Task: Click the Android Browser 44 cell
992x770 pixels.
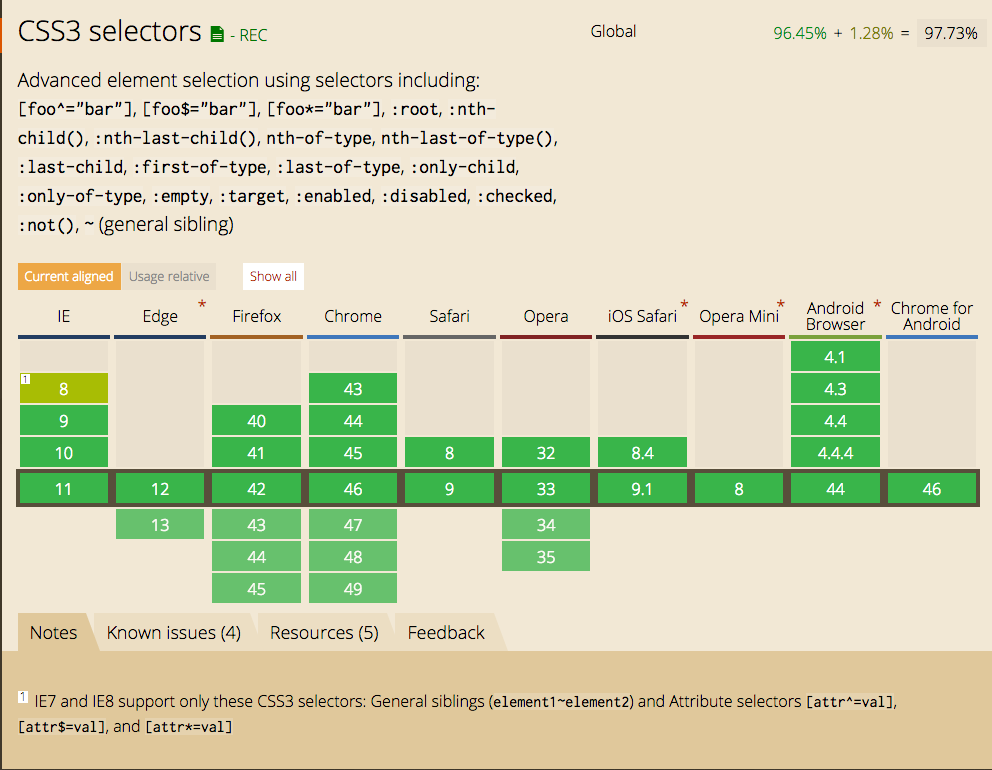Action: point(835,488)
